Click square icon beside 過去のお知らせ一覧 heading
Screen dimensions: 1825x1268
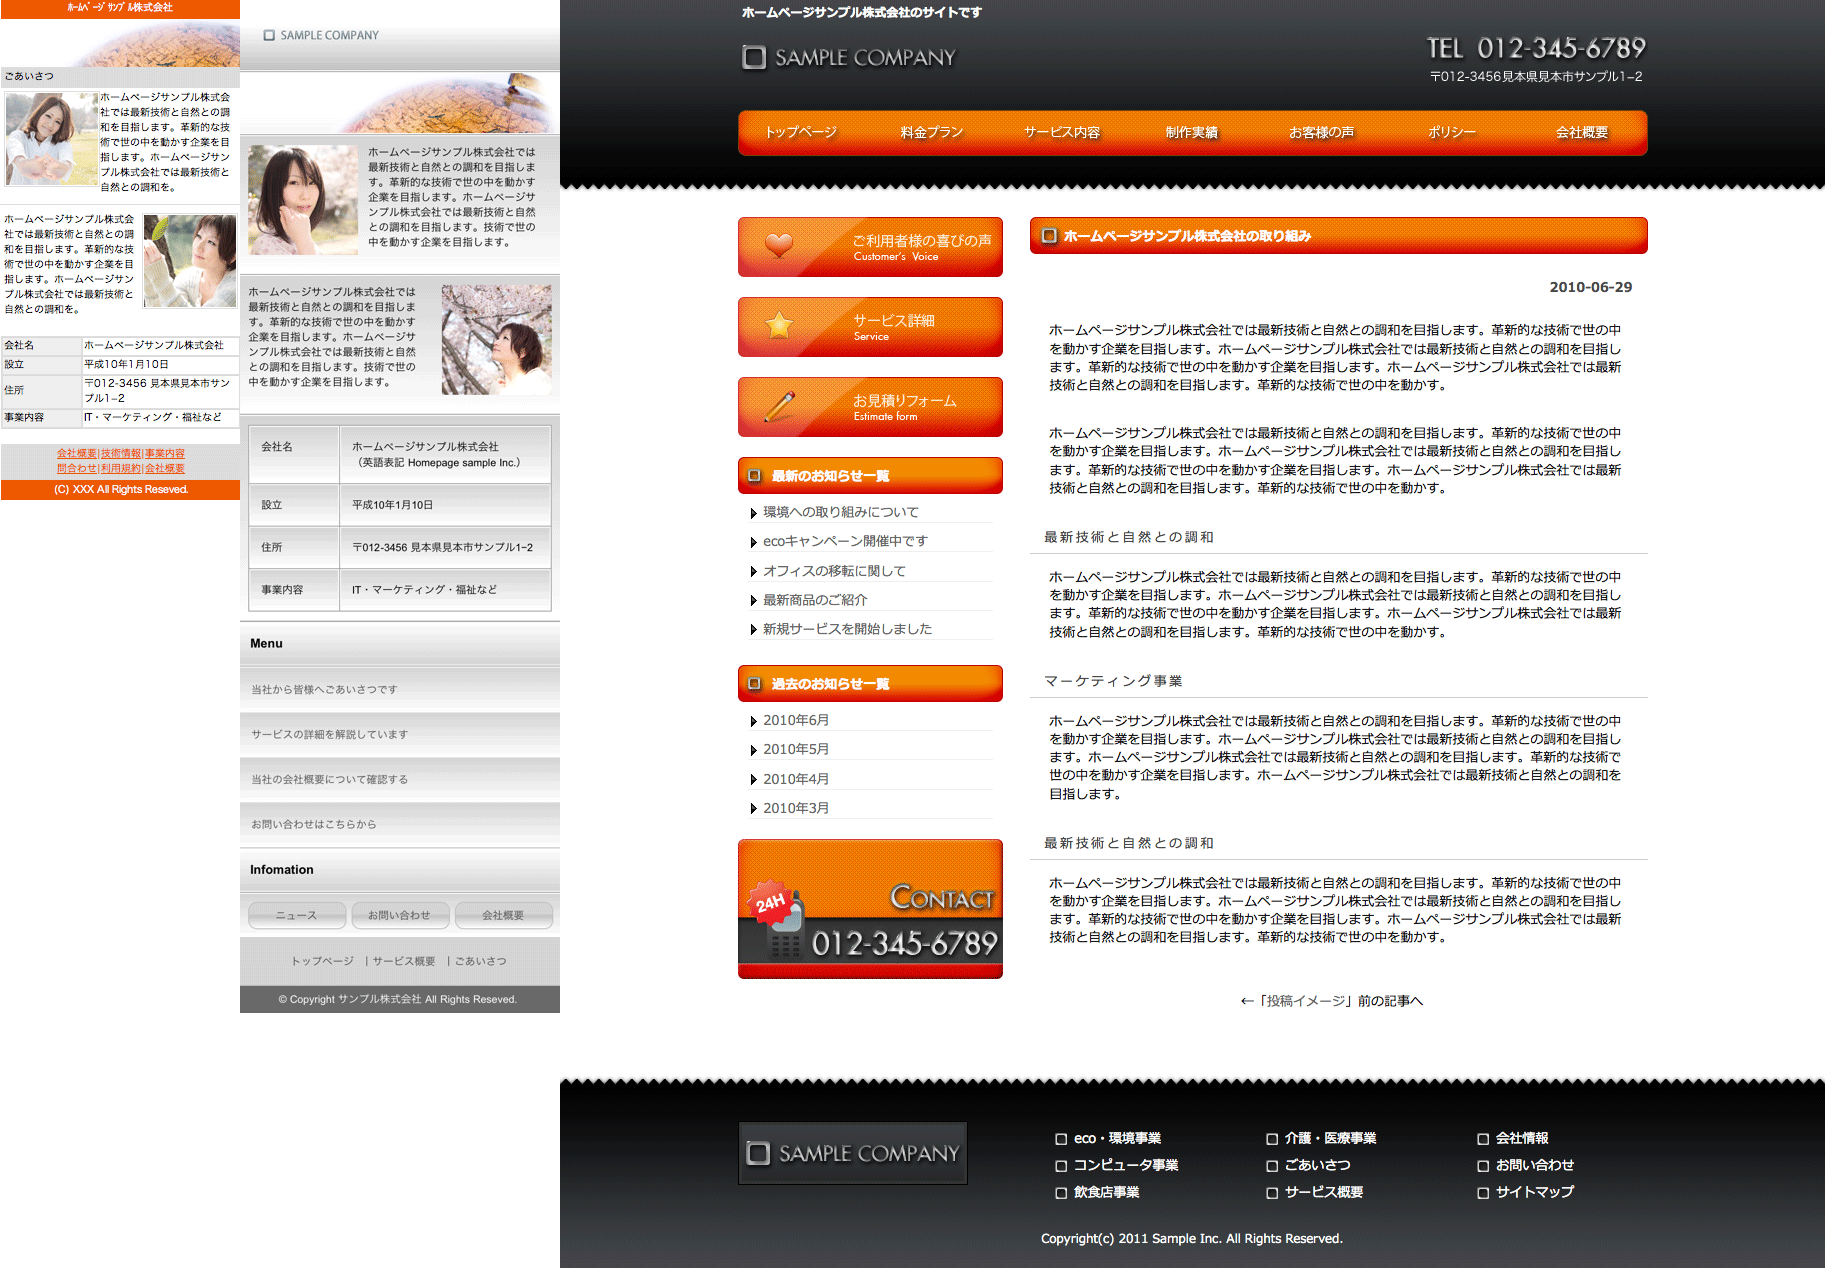tap(755, 684)
